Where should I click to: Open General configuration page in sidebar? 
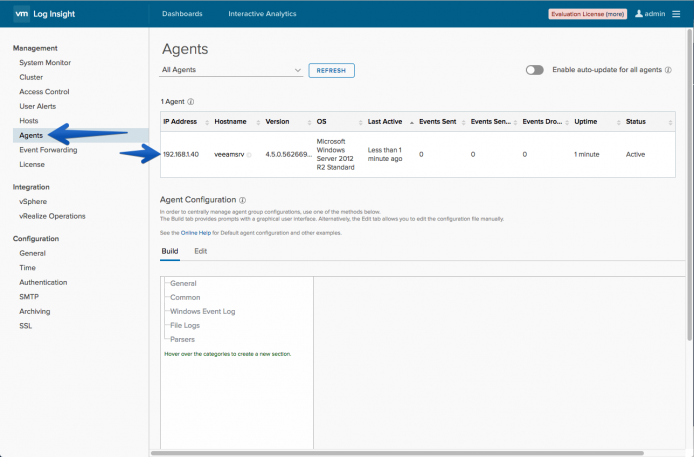(x=32, y=253)
